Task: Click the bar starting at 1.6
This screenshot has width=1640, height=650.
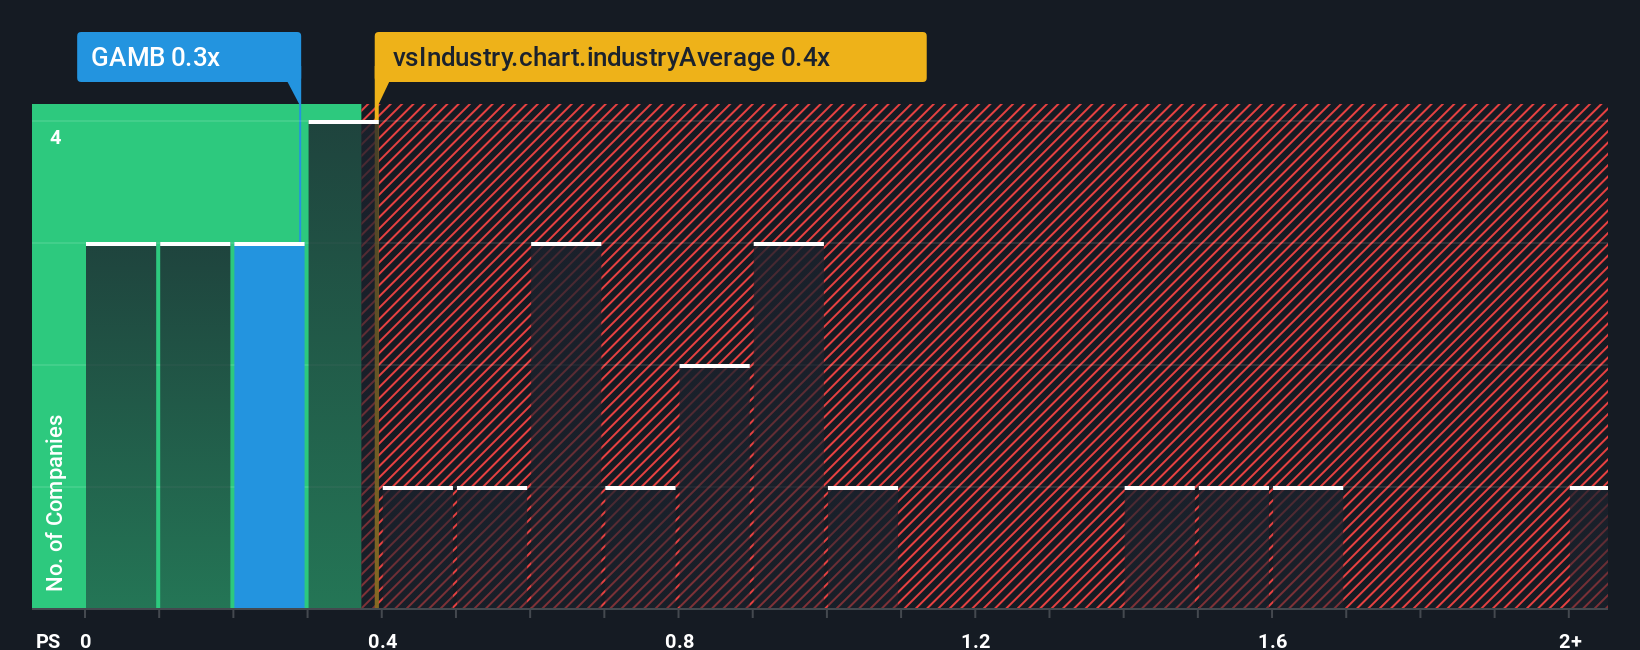Action: (1308, 547)
